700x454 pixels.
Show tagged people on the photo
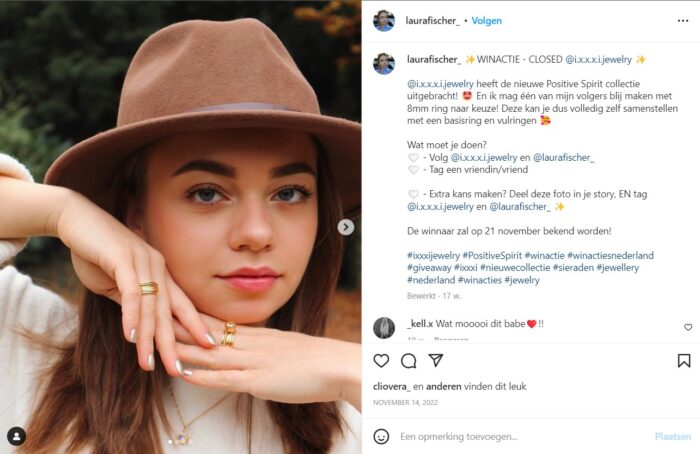(x=16, y=436)
